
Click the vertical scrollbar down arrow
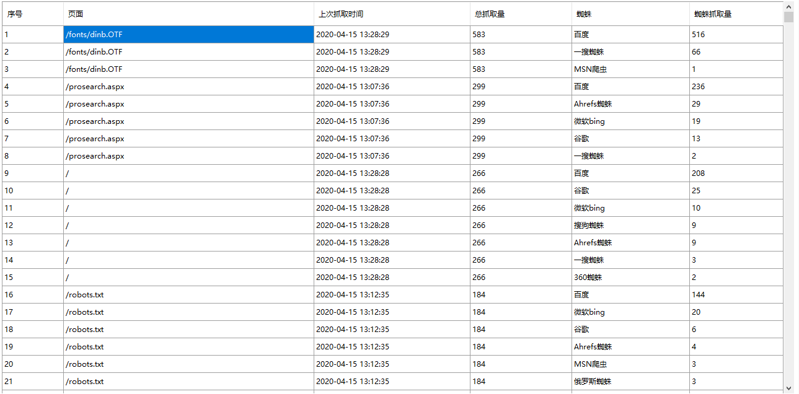[789, 387]
